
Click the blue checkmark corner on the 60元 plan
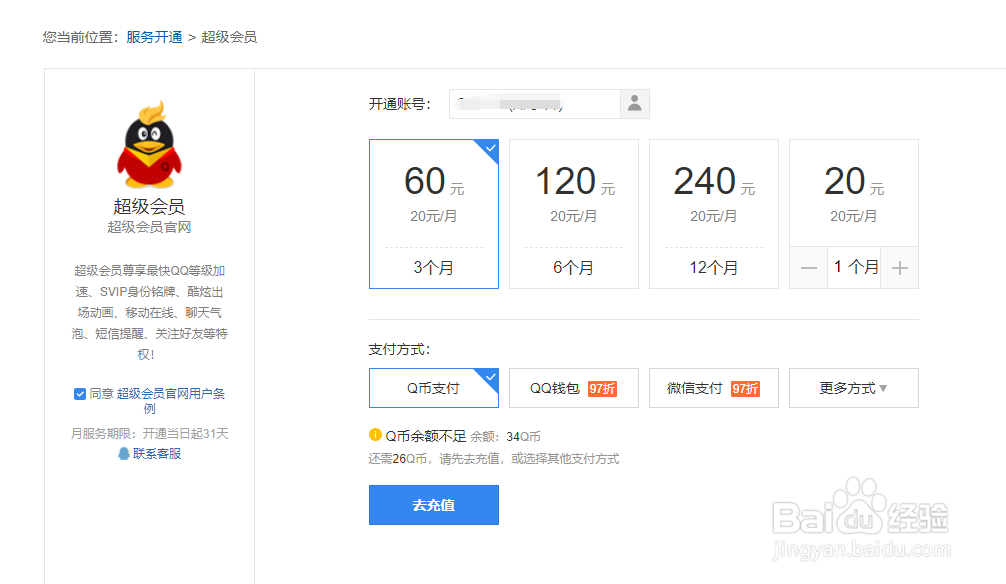coord(489,148)
